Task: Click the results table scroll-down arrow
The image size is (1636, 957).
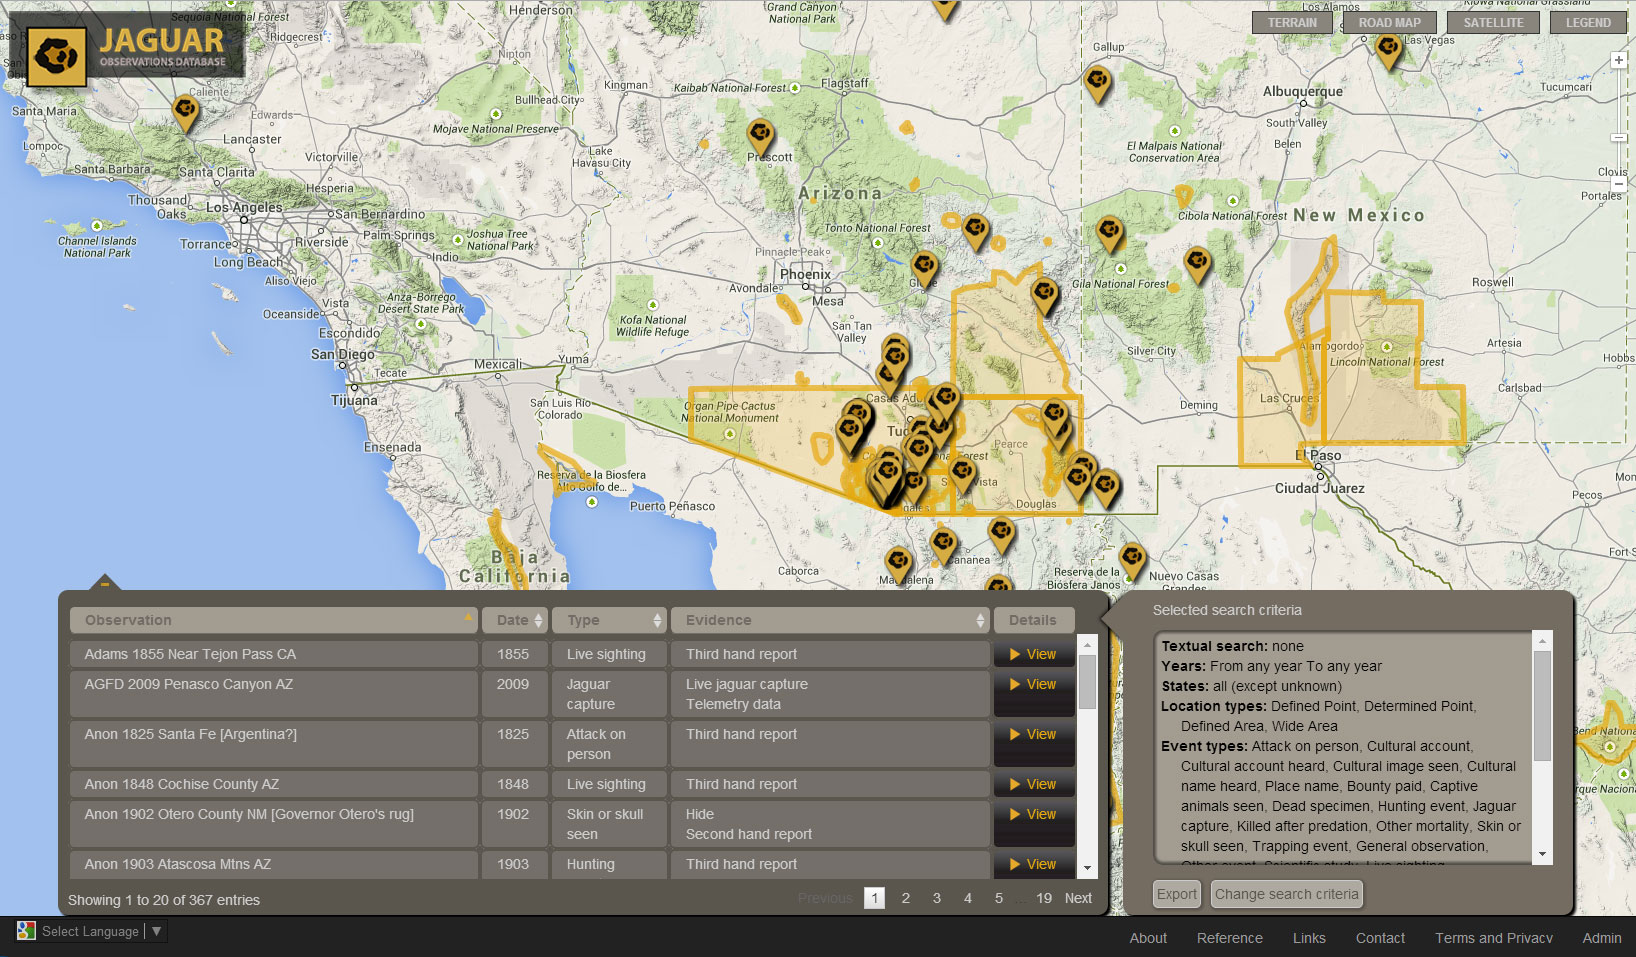Action: (1088, 869)
